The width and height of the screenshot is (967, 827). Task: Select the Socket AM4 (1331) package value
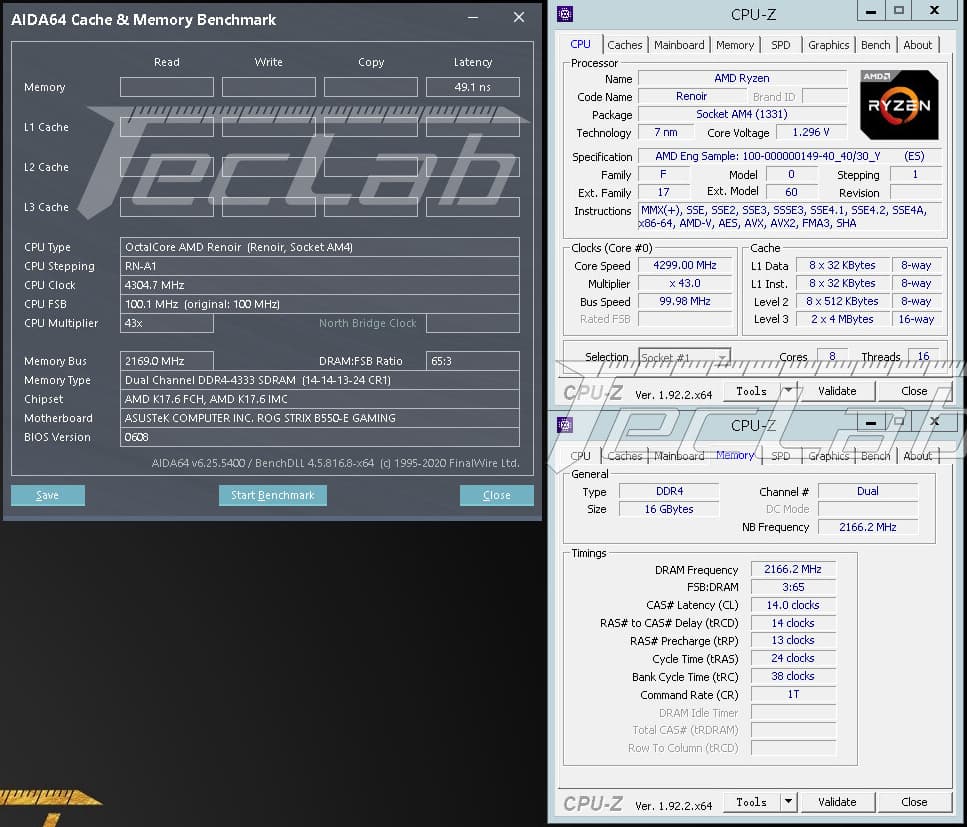point(742,114)
